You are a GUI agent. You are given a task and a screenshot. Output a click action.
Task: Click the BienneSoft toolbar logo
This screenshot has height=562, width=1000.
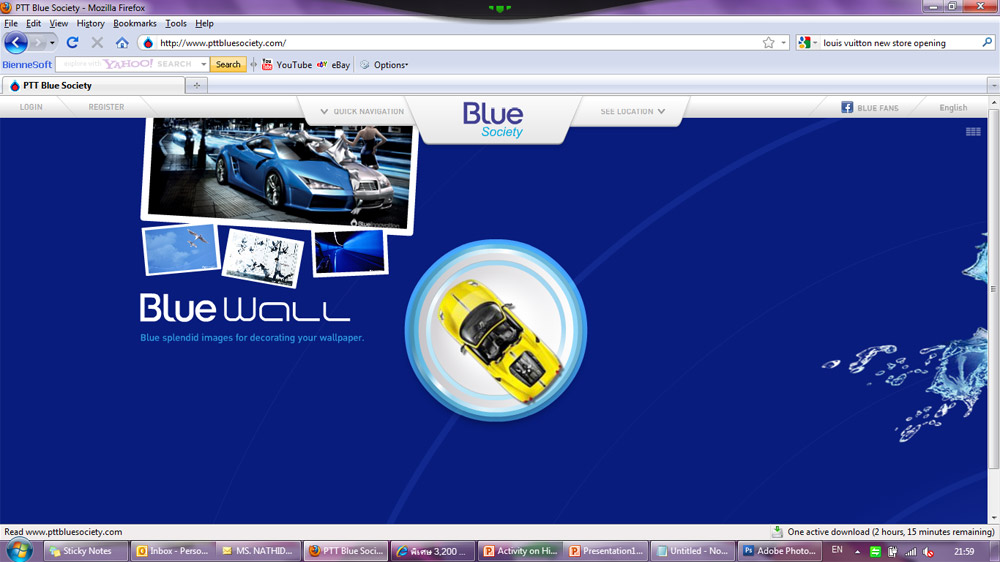tap(27, 64)
